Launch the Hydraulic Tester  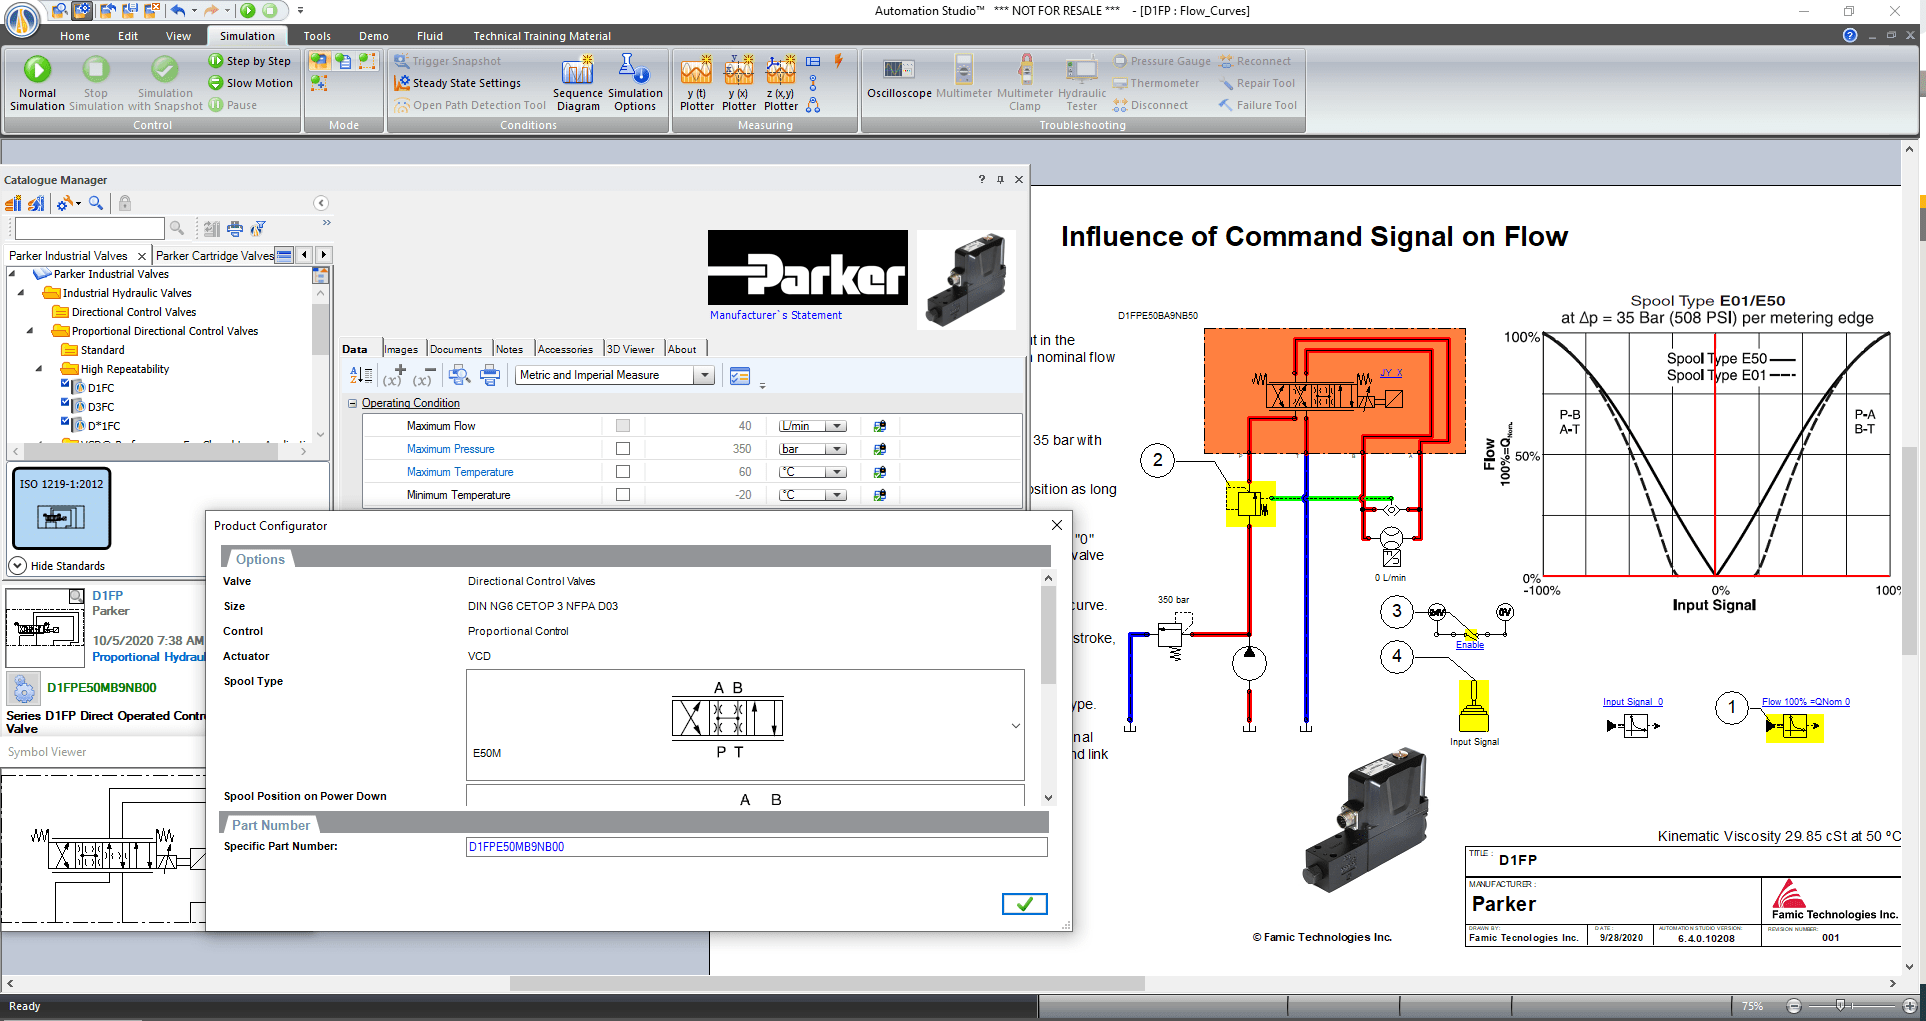pyautogui.click(x=1081, y=80)
